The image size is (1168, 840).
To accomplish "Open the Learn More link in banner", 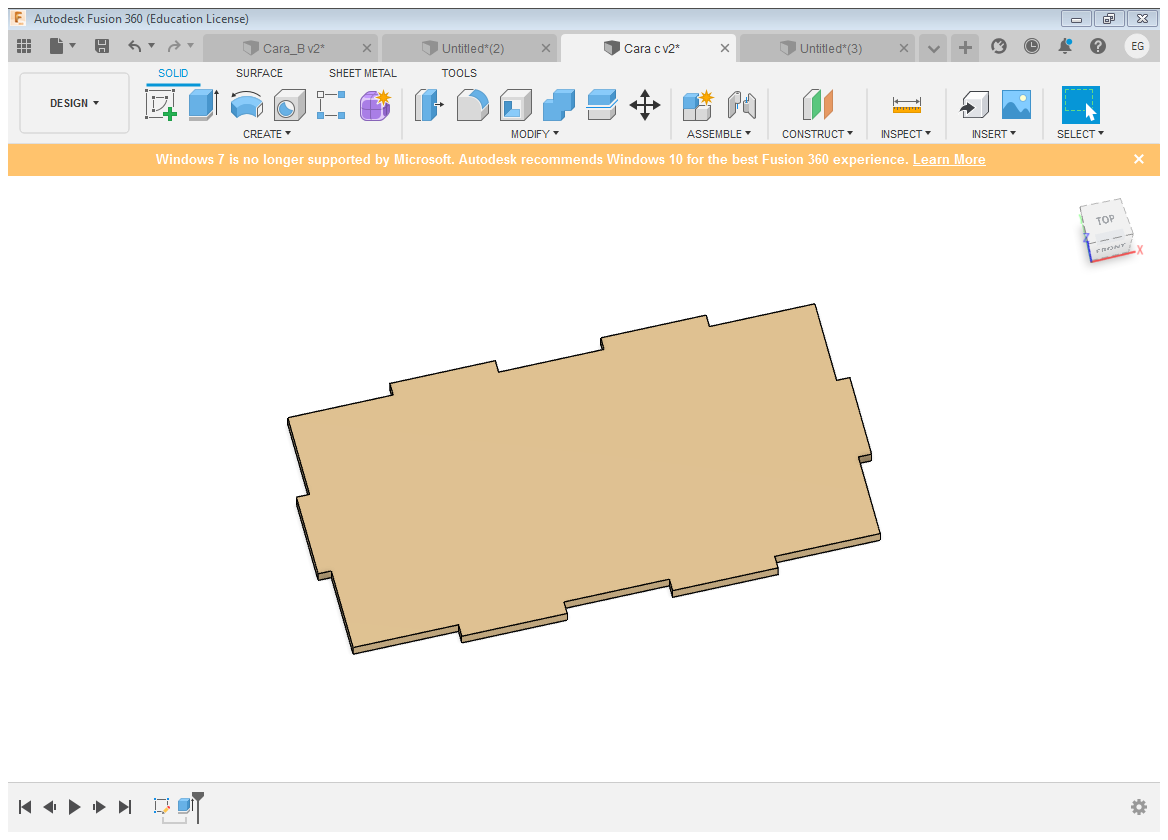I will [x=949, y=159].
